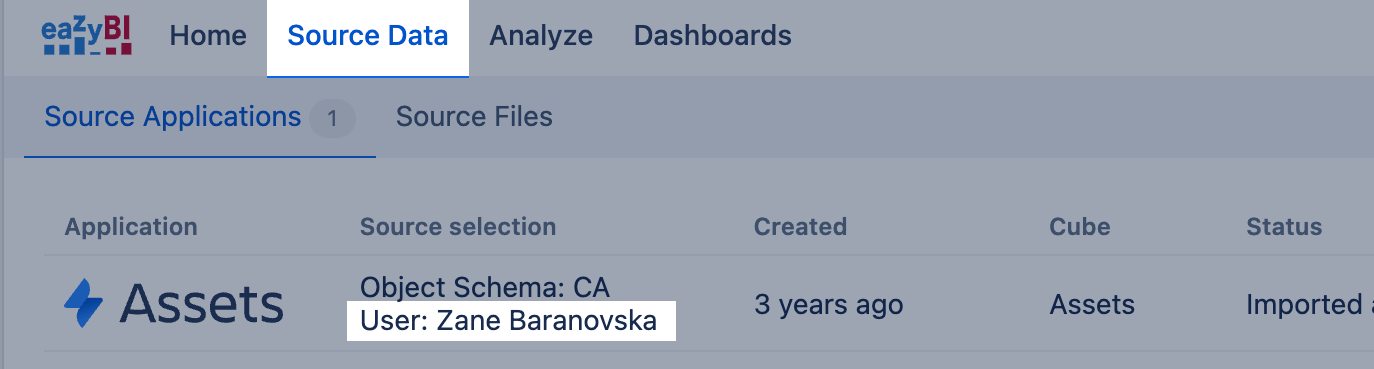
Task: Click the Cube column header
Action: (x=1080, y=227)
